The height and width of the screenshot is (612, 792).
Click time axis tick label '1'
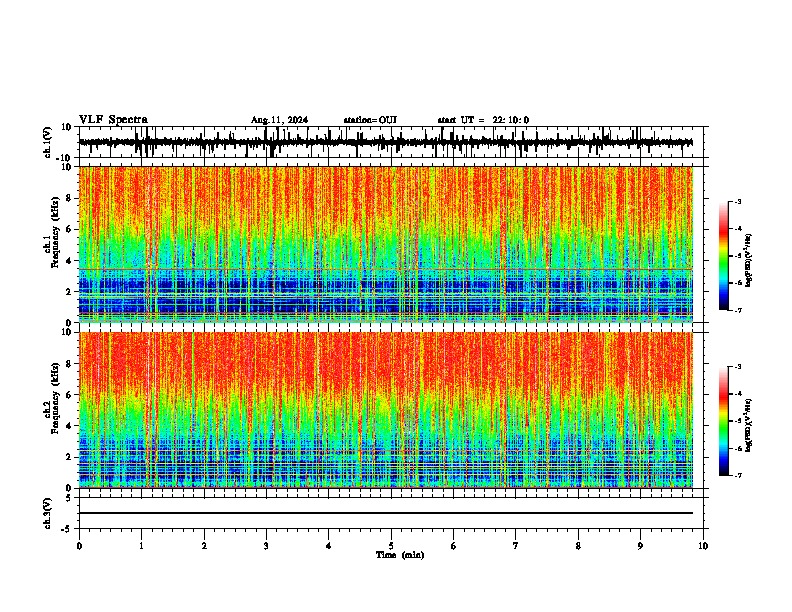tap(142, 546)
